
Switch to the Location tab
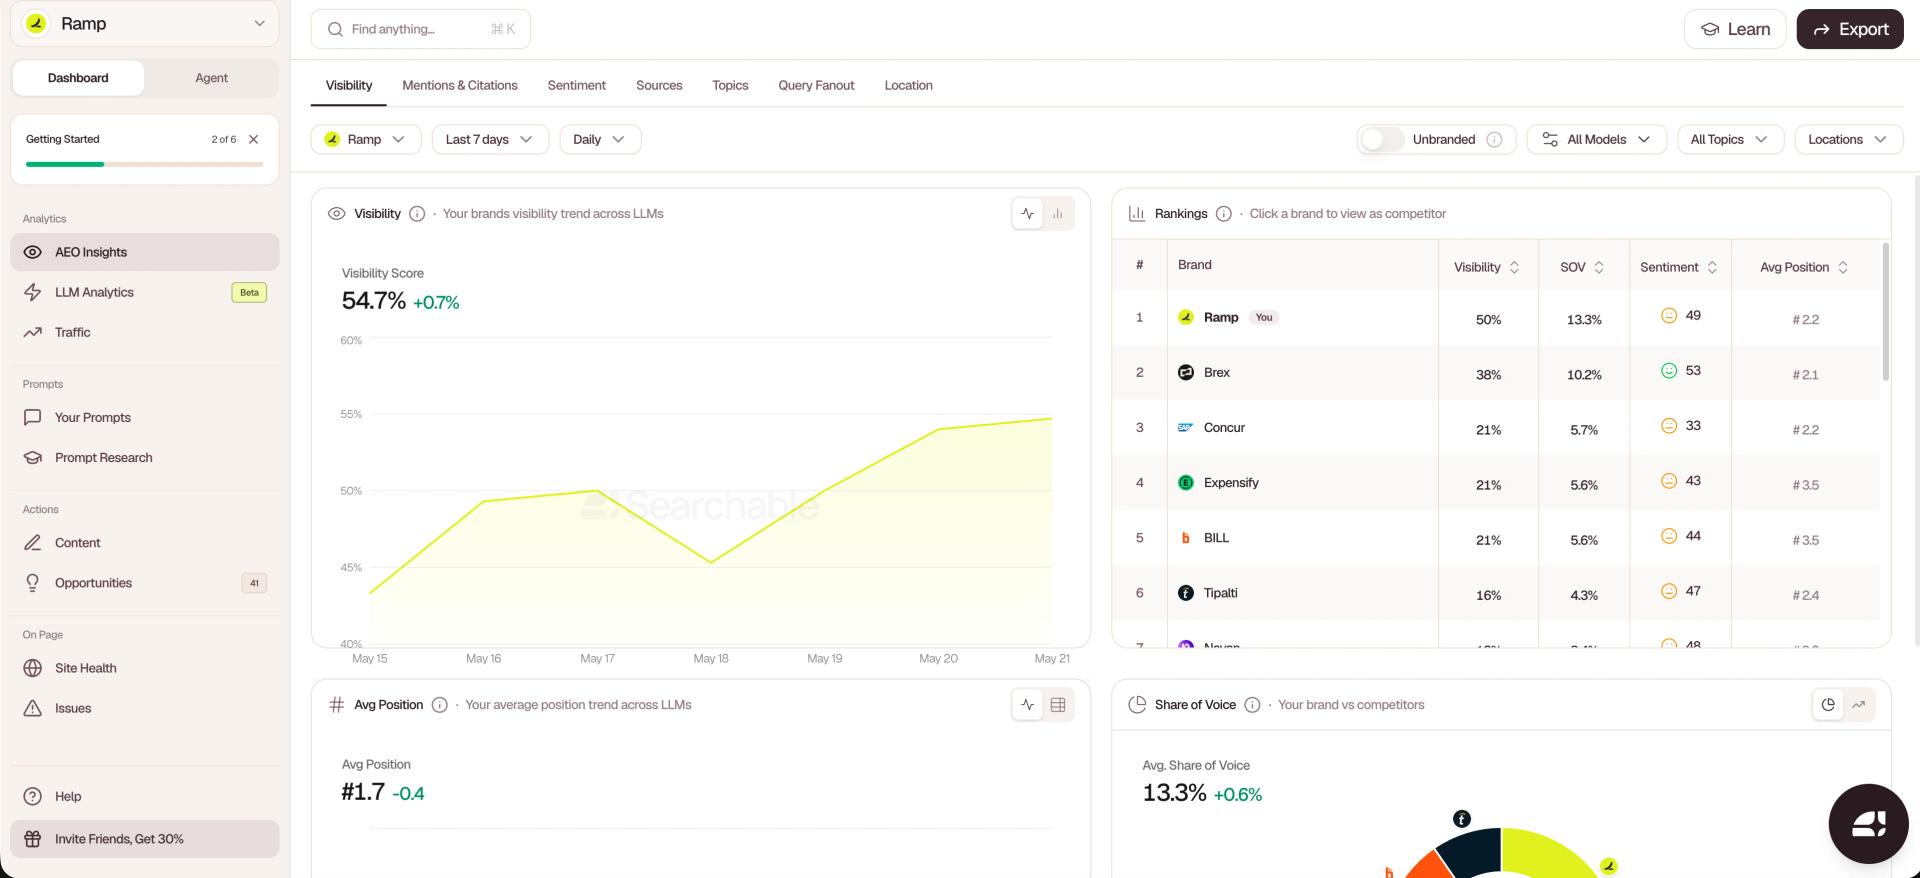tap(908, 85)
